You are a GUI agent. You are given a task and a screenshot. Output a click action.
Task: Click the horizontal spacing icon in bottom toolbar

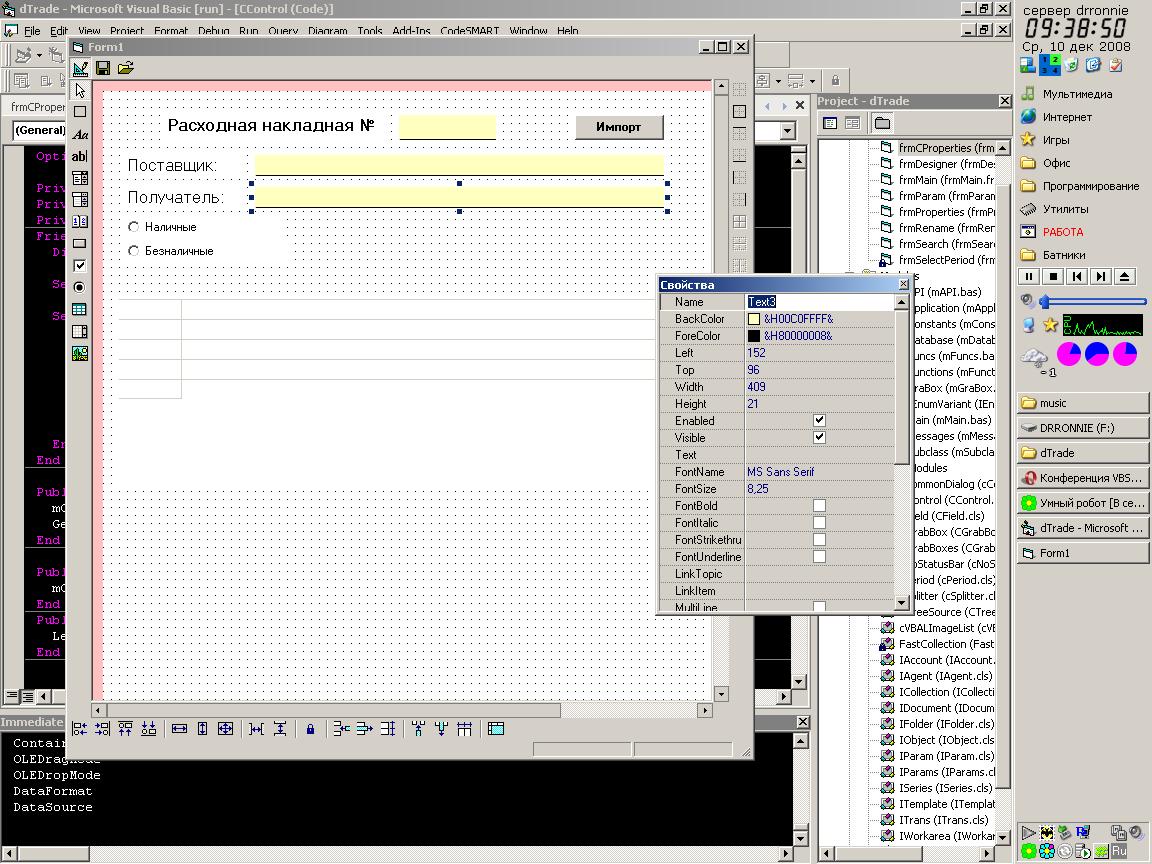[256, 729]
